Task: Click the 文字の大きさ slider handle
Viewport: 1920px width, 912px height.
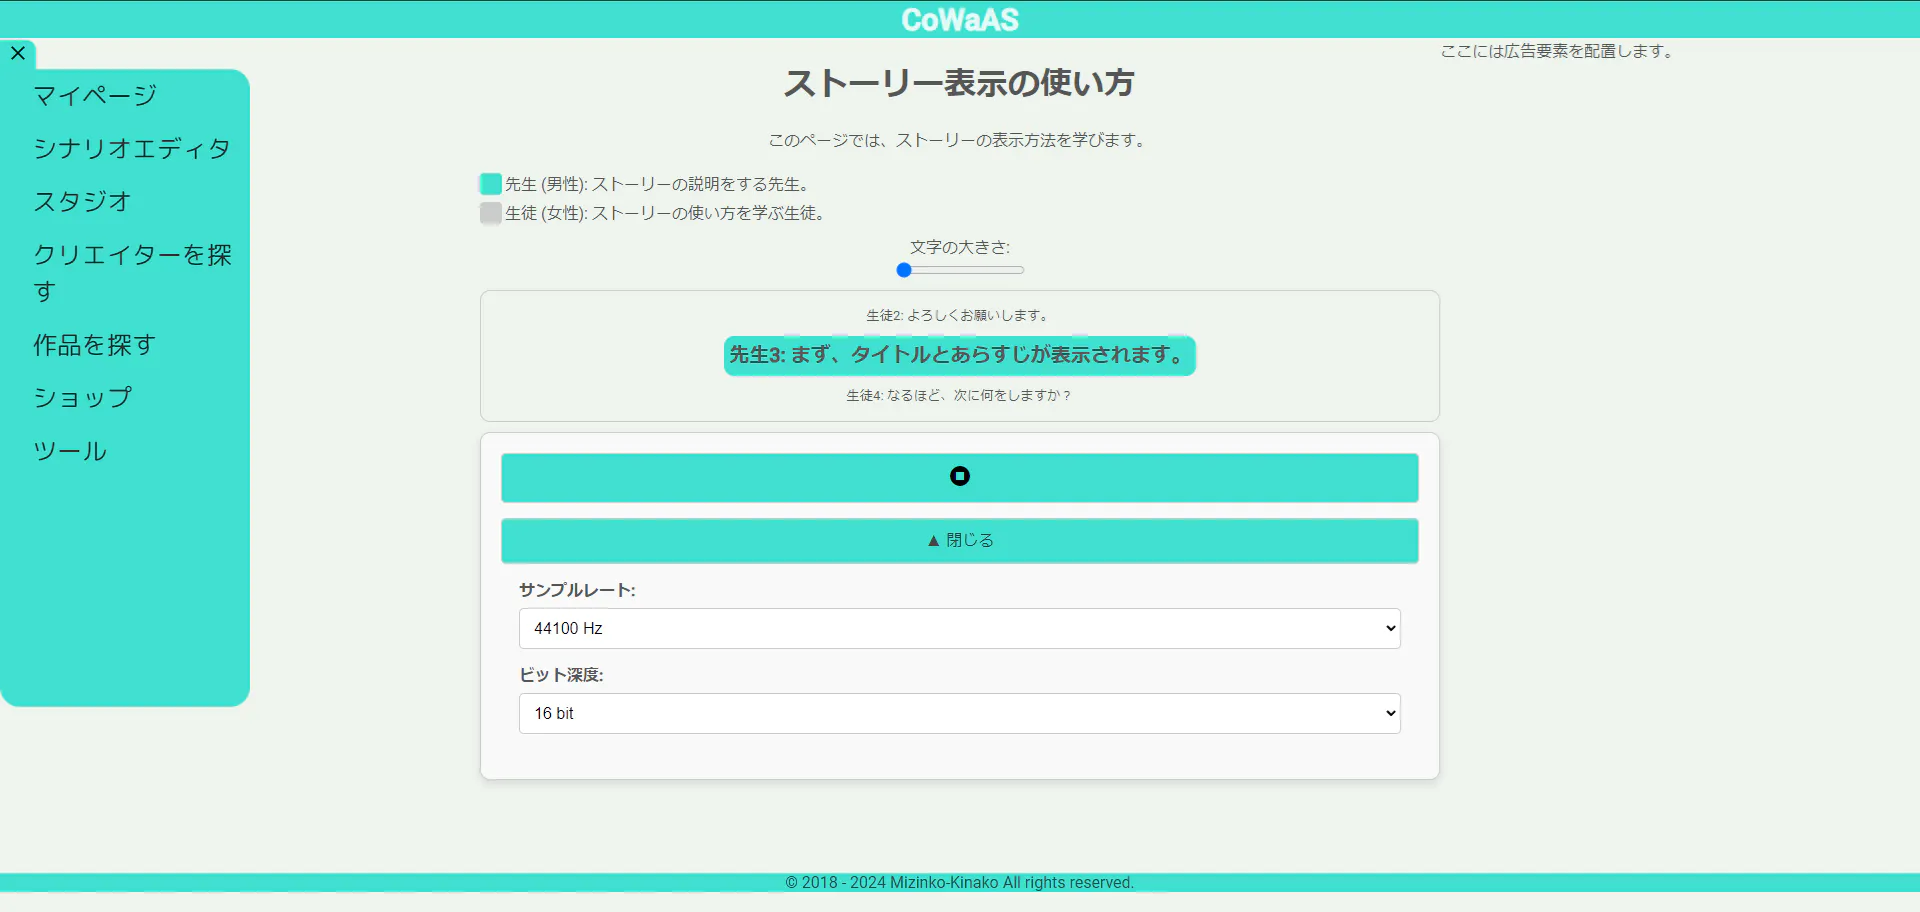Action: pos(904,270)
